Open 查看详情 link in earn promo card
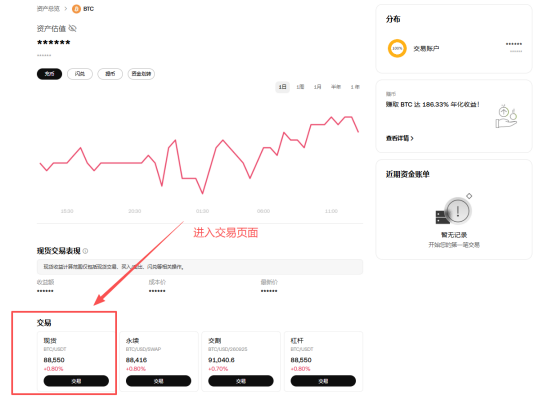The image size is (554, 401). tap(400, 138)
